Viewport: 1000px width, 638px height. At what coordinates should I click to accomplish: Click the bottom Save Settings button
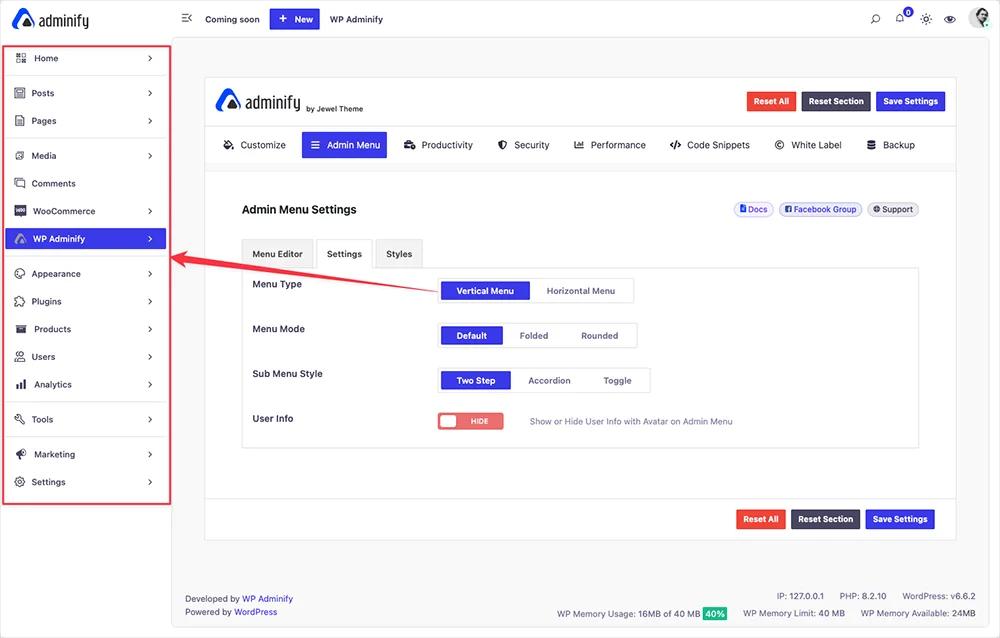(x=900, y=519)
